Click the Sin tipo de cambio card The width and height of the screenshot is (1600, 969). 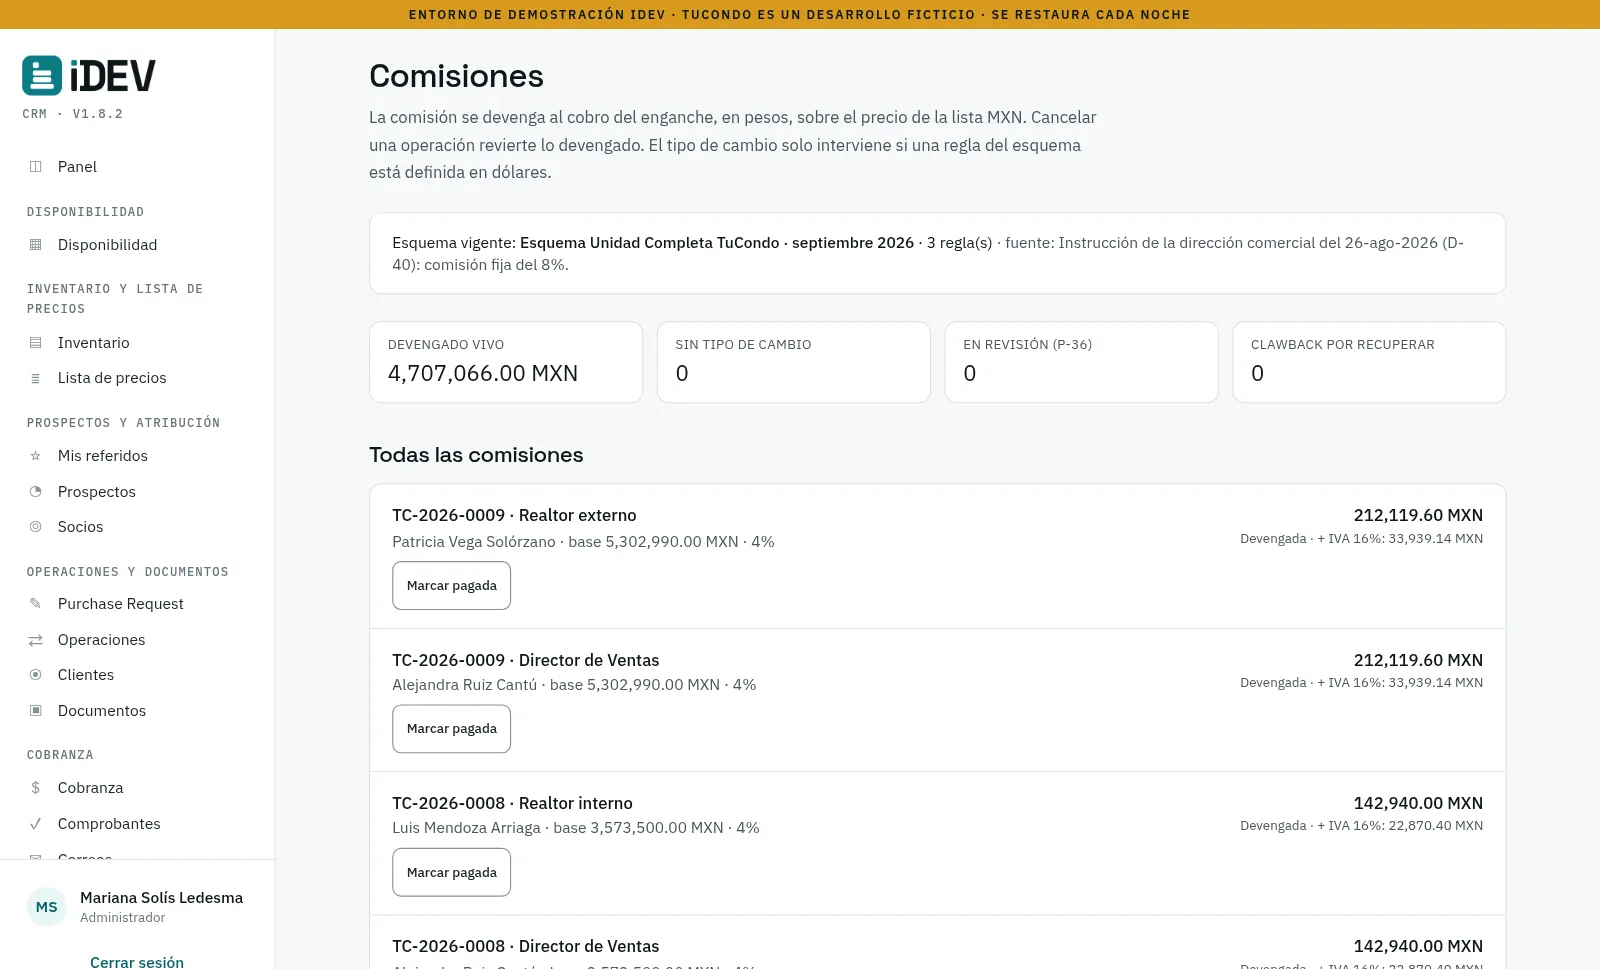click(794, 362)
